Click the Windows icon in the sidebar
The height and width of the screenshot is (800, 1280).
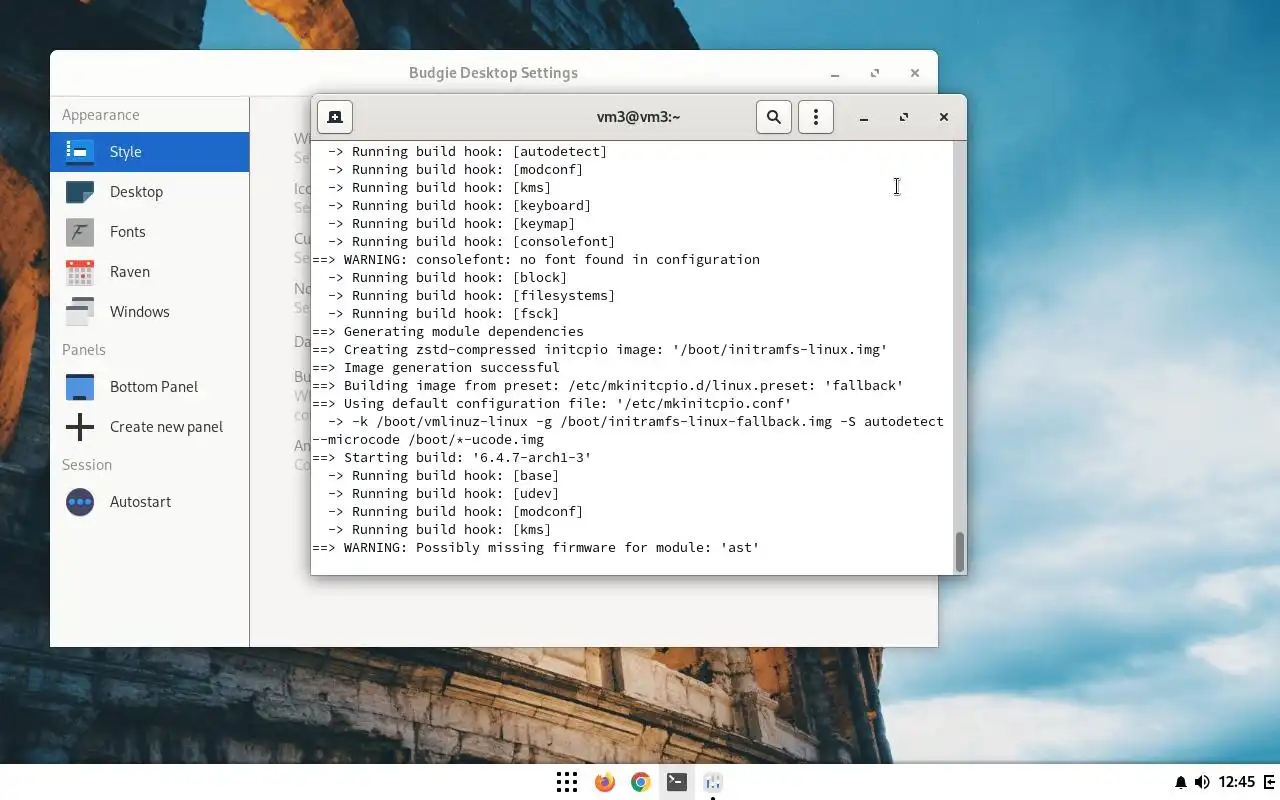coord(80,312)
